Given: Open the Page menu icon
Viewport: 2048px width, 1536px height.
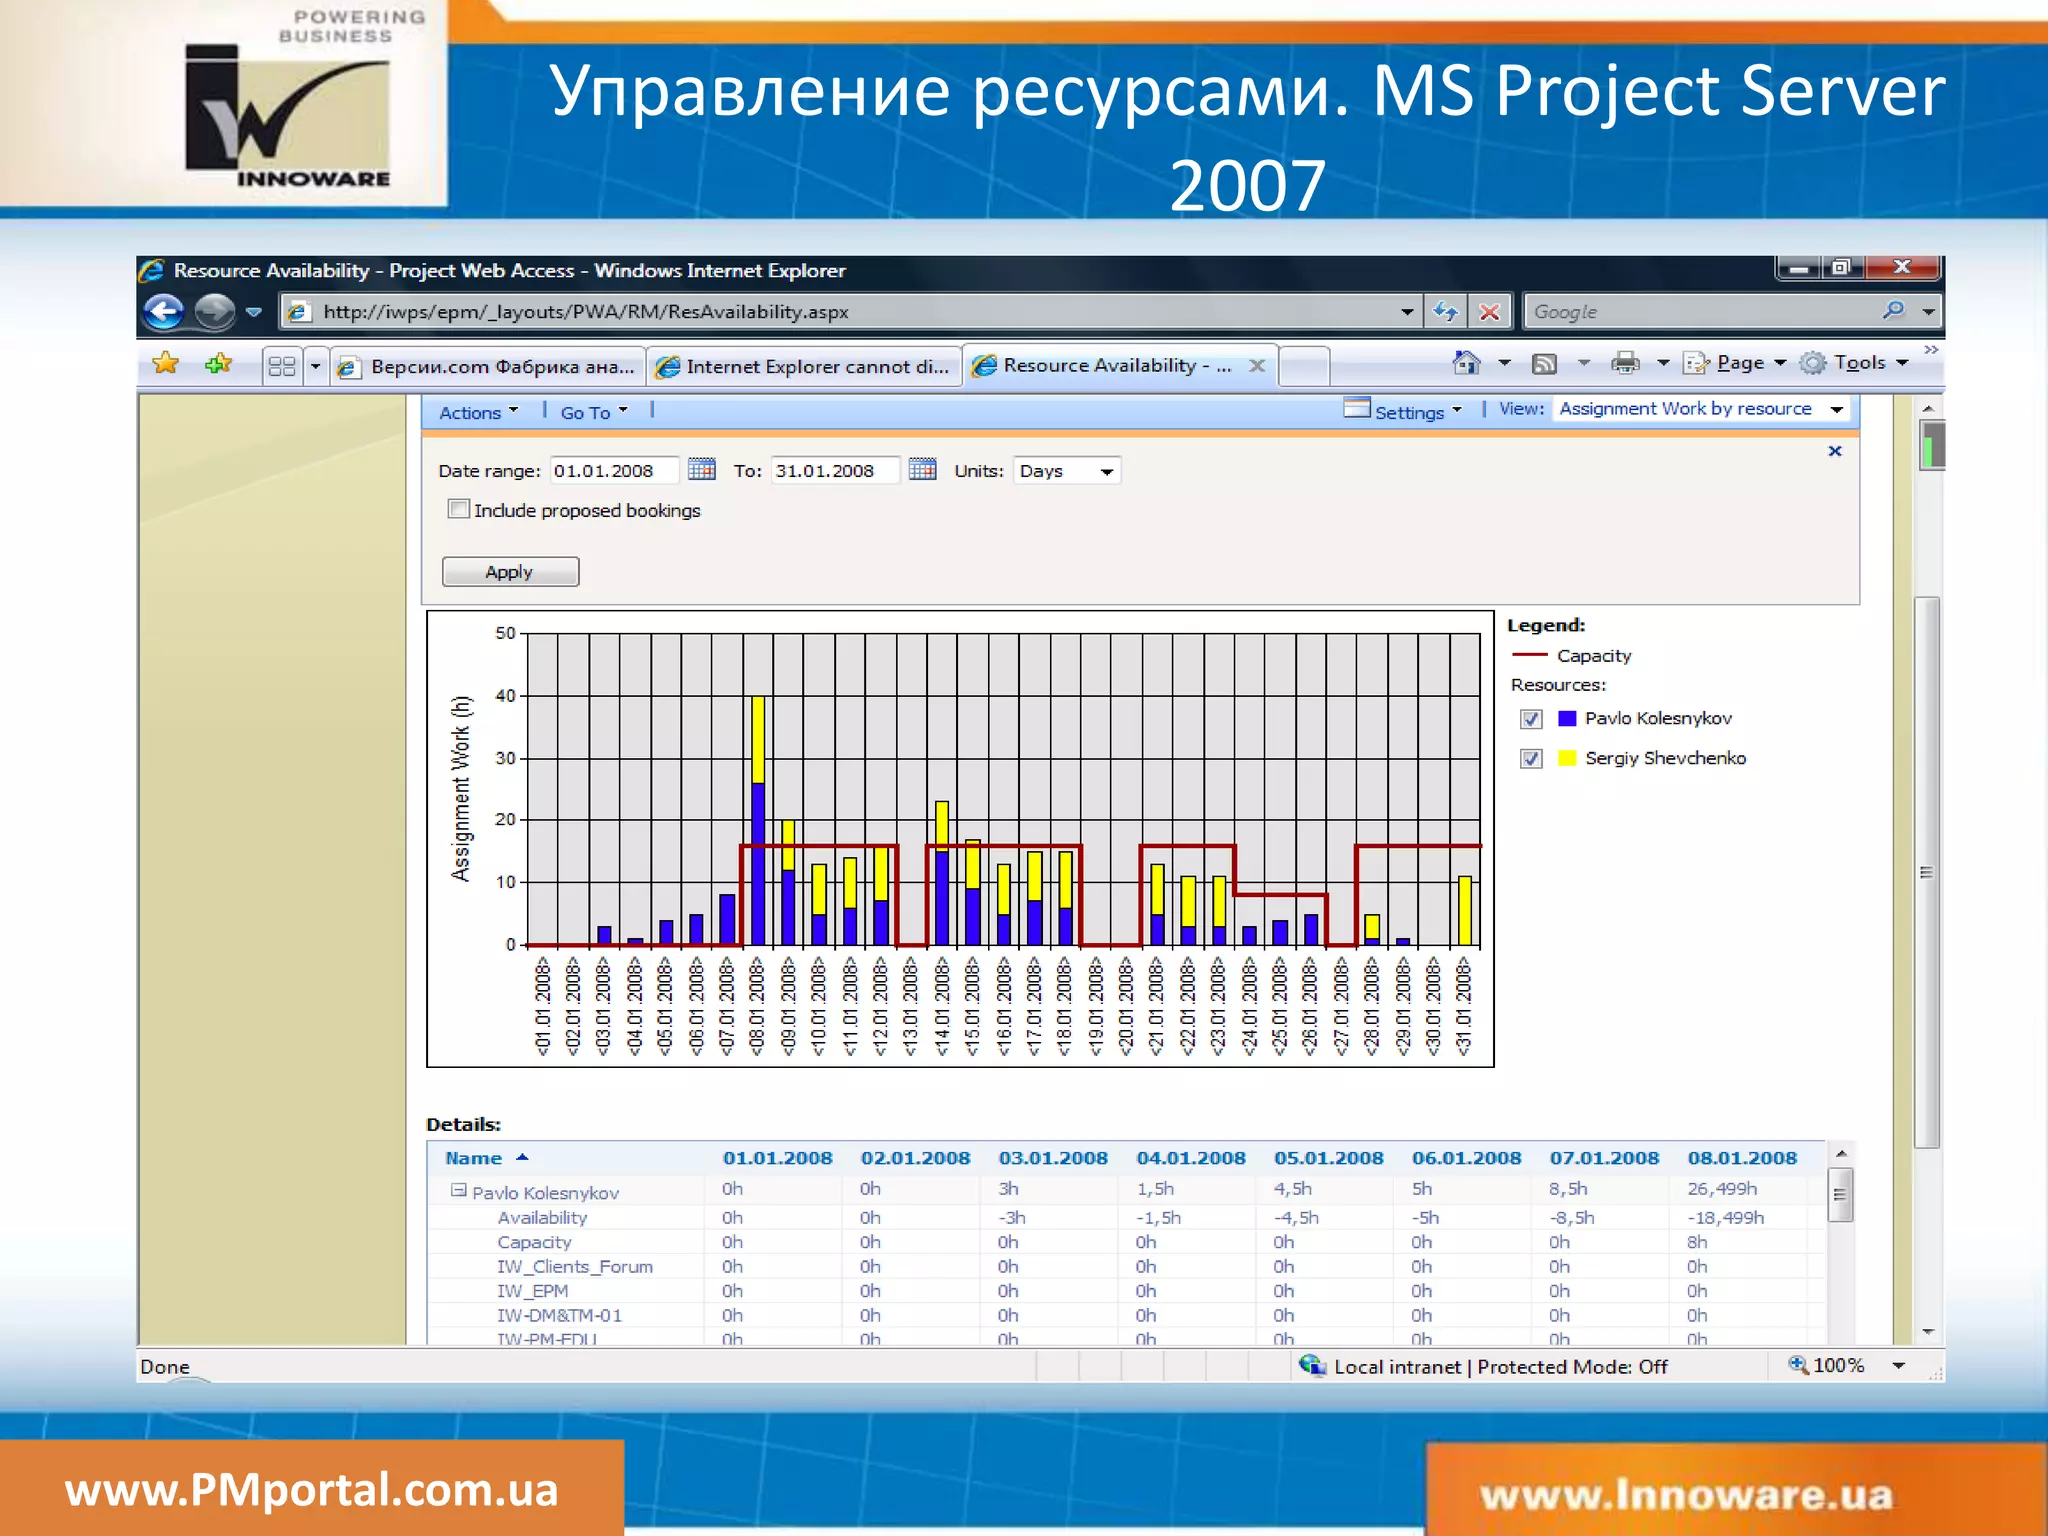Looking at the screenshot, I should [x=1696, y=363].
